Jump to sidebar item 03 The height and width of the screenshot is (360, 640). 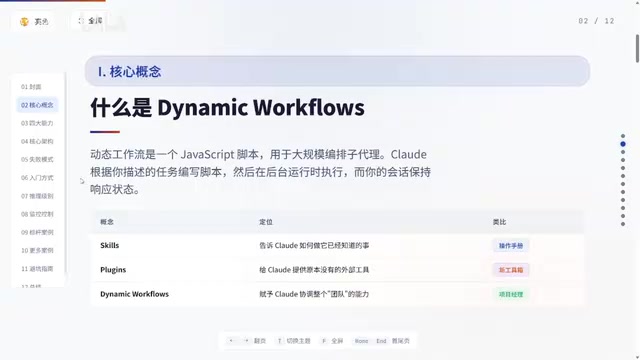pos(37,123)
